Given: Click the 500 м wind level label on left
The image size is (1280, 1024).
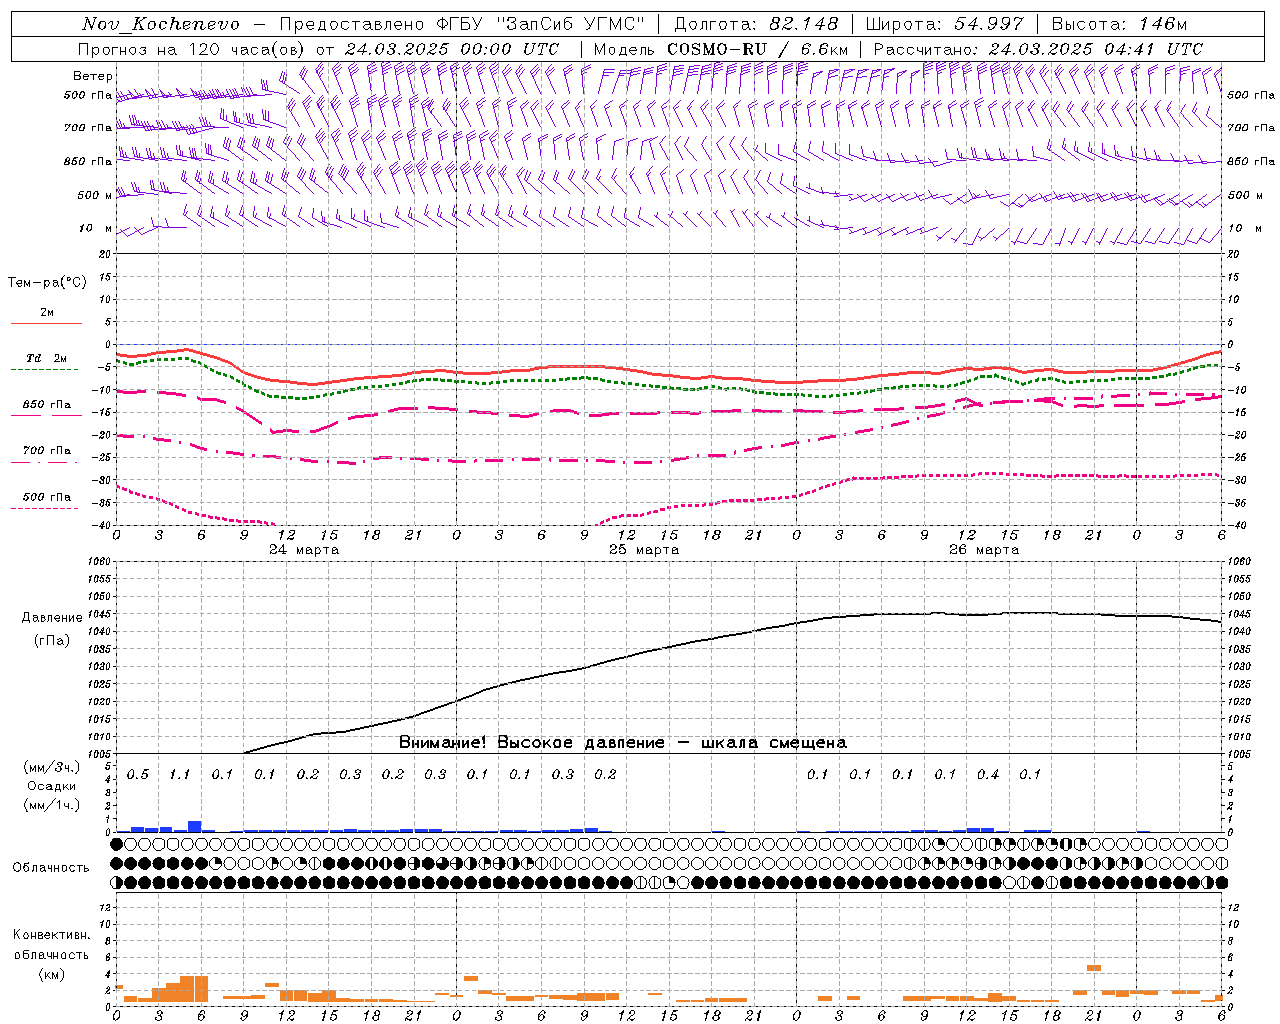Looking at the screenshot, I should 95,196.
